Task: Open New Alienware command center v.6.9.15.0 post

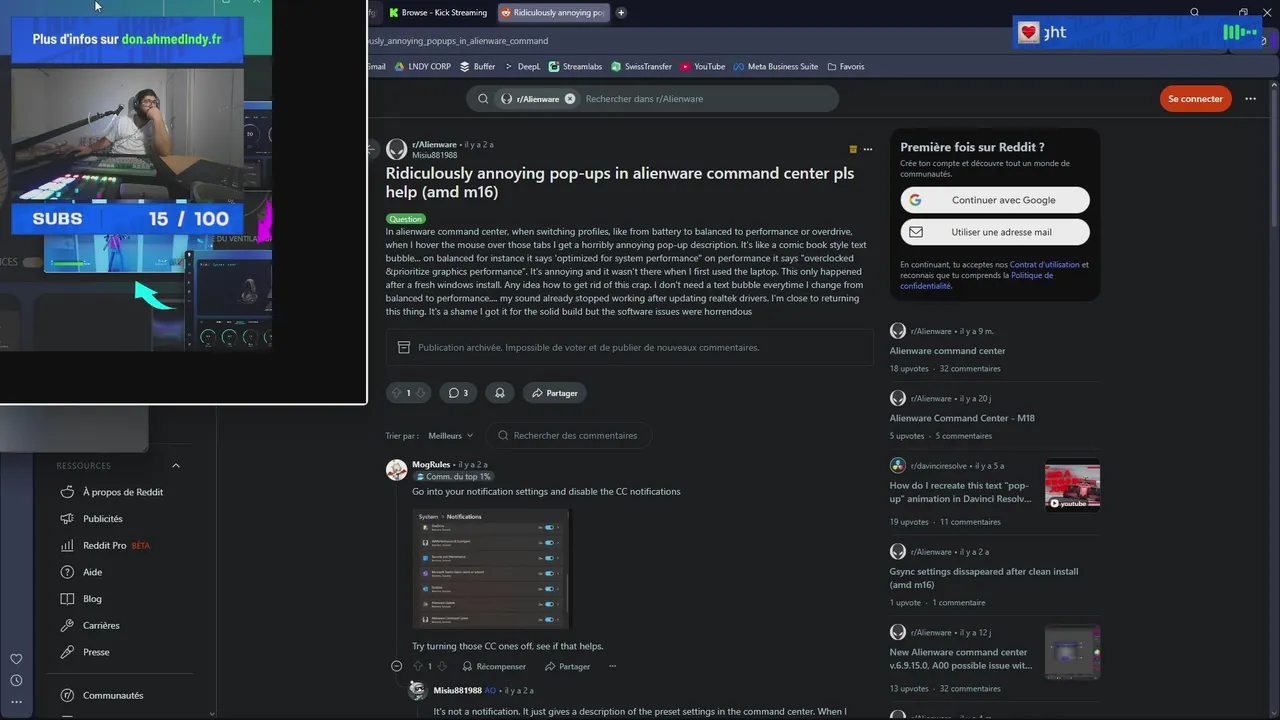Action: [x=961, y=659]
